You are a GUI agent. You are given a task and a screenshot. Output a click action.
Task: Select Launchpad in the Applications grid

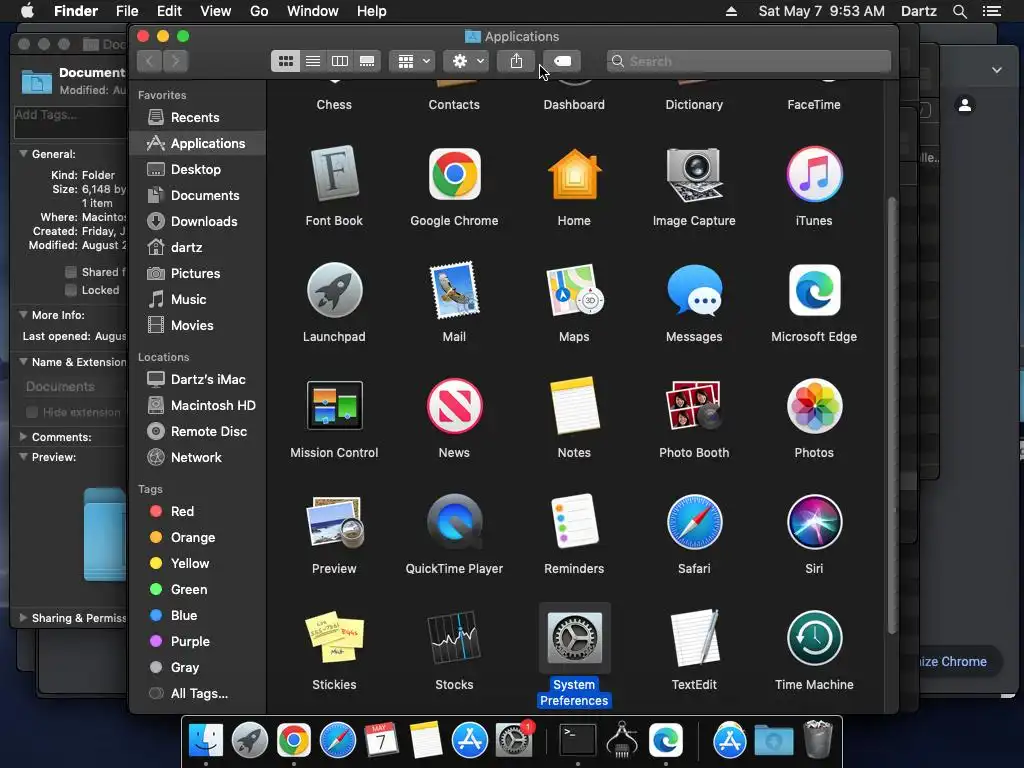[334, 291]
